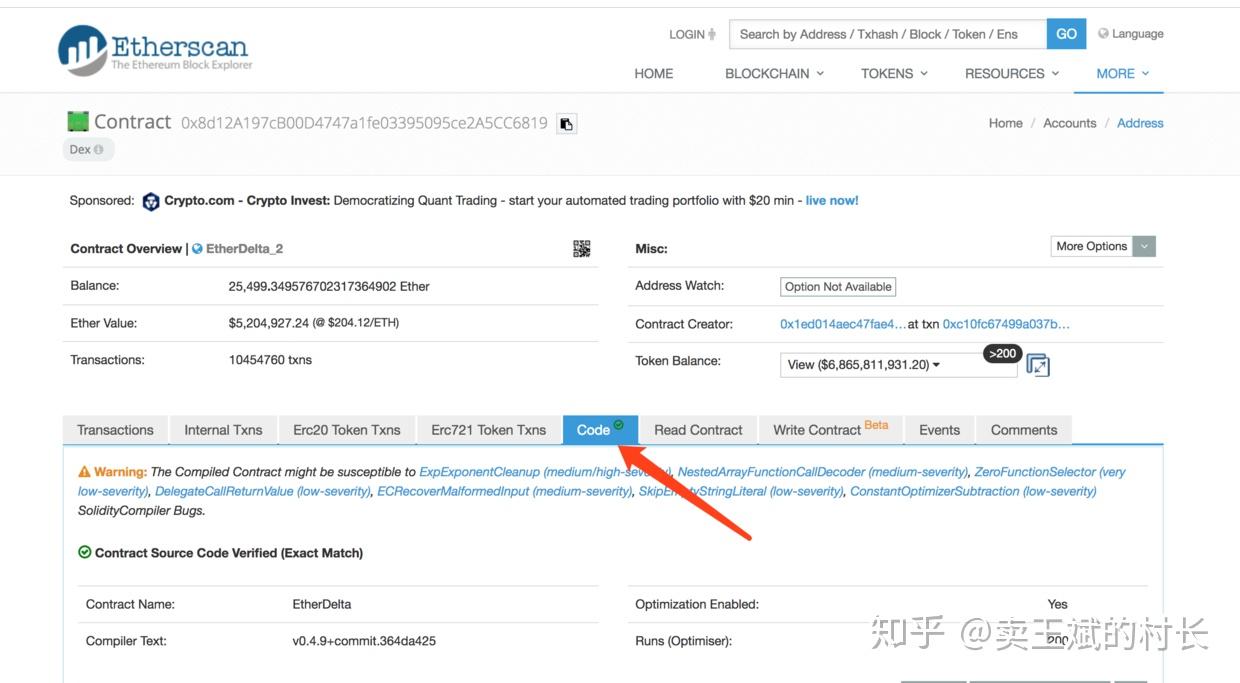Click the Accounts breadcrumb link
Image resolution: width=1240 pixels, height=683 pixels.
tap(1070, 123)
